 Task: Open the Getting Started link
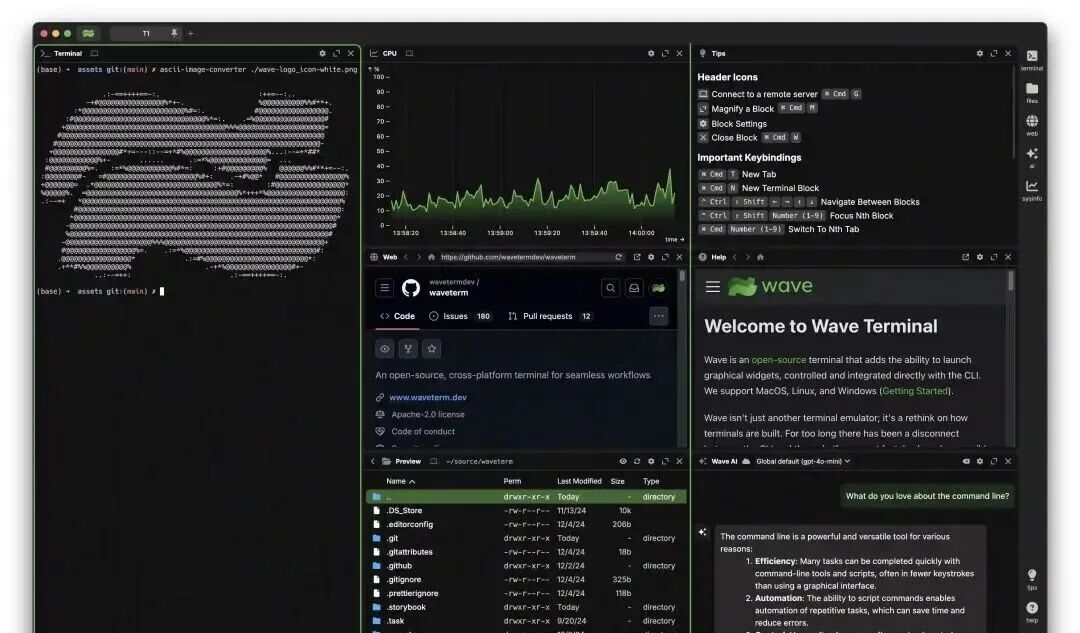click(x=915, y=391)
